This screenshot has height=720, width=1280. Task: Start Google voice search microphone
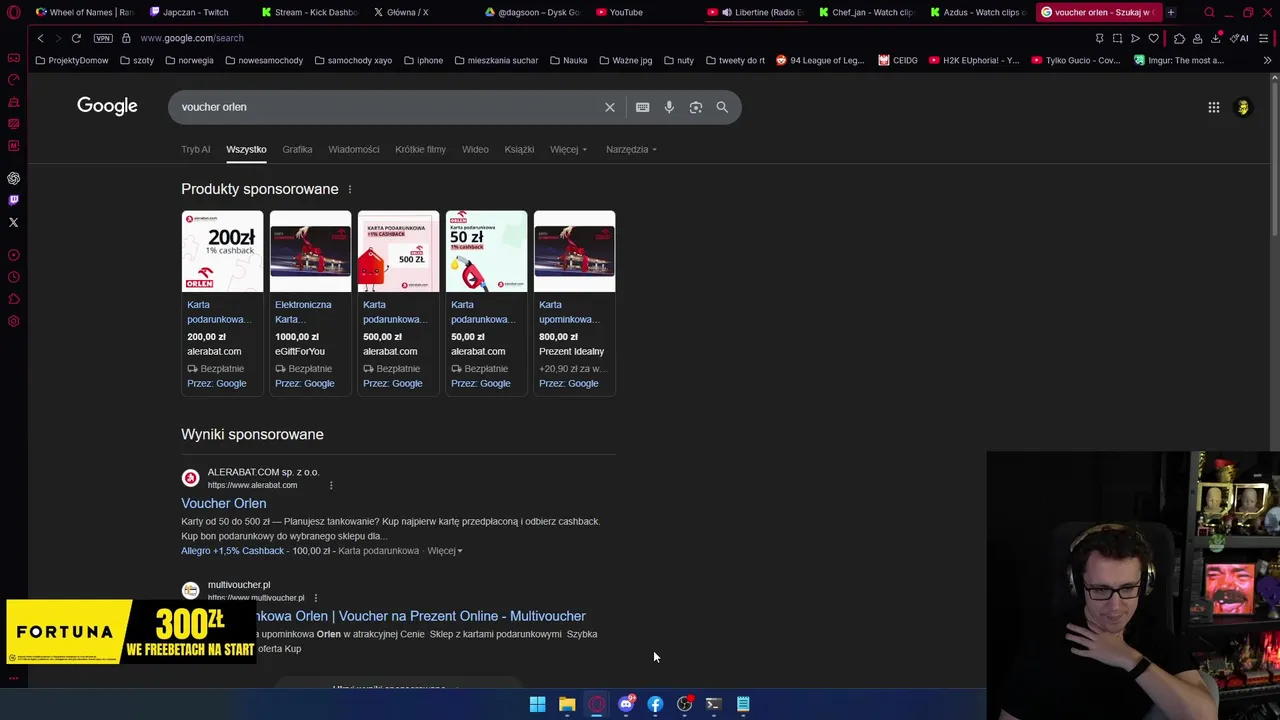coord(669,107)
